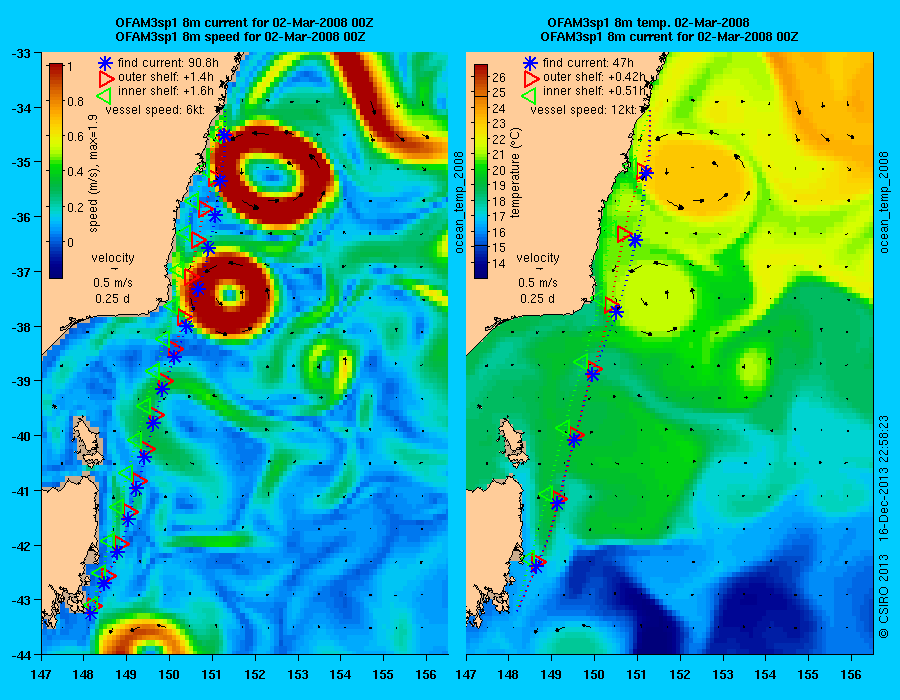Screen dimensions: 900x700
Task: Click the 'find current: 47h' legend text
Action: (588, 63)
